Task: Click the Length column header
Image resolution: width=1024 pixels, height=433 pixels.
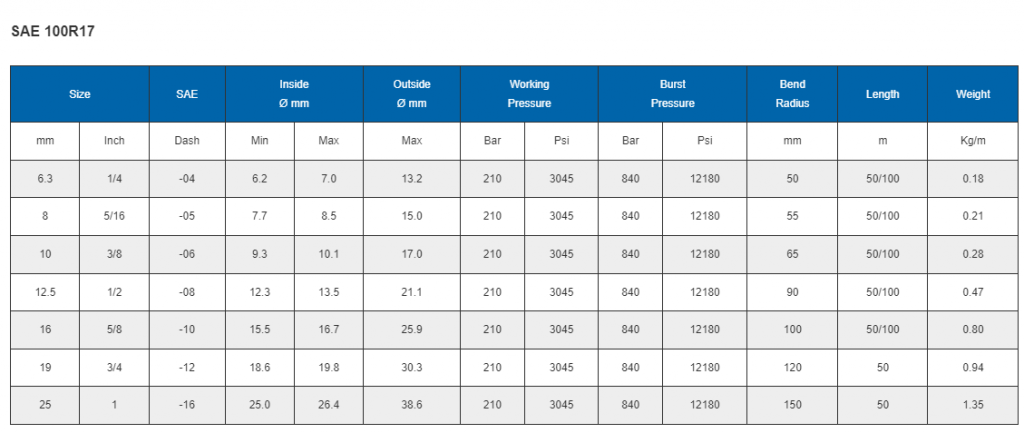Action: tap(882, 94)
